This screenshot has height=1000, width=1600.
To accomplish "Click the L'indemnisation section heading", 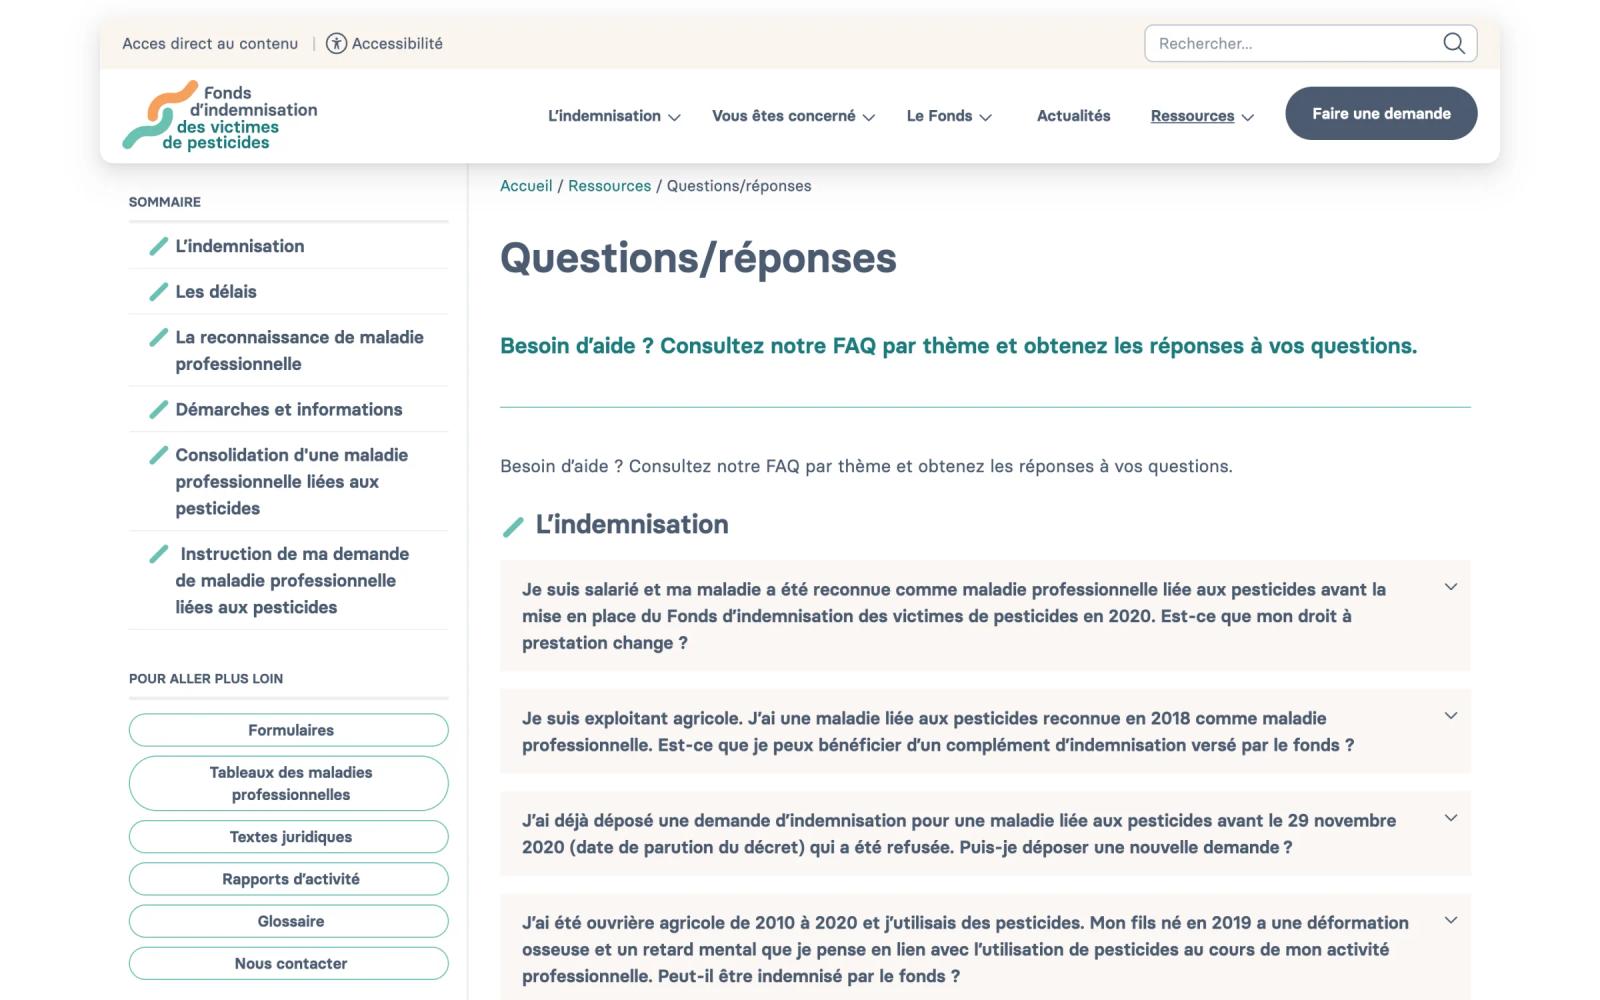I will [631, 524].
